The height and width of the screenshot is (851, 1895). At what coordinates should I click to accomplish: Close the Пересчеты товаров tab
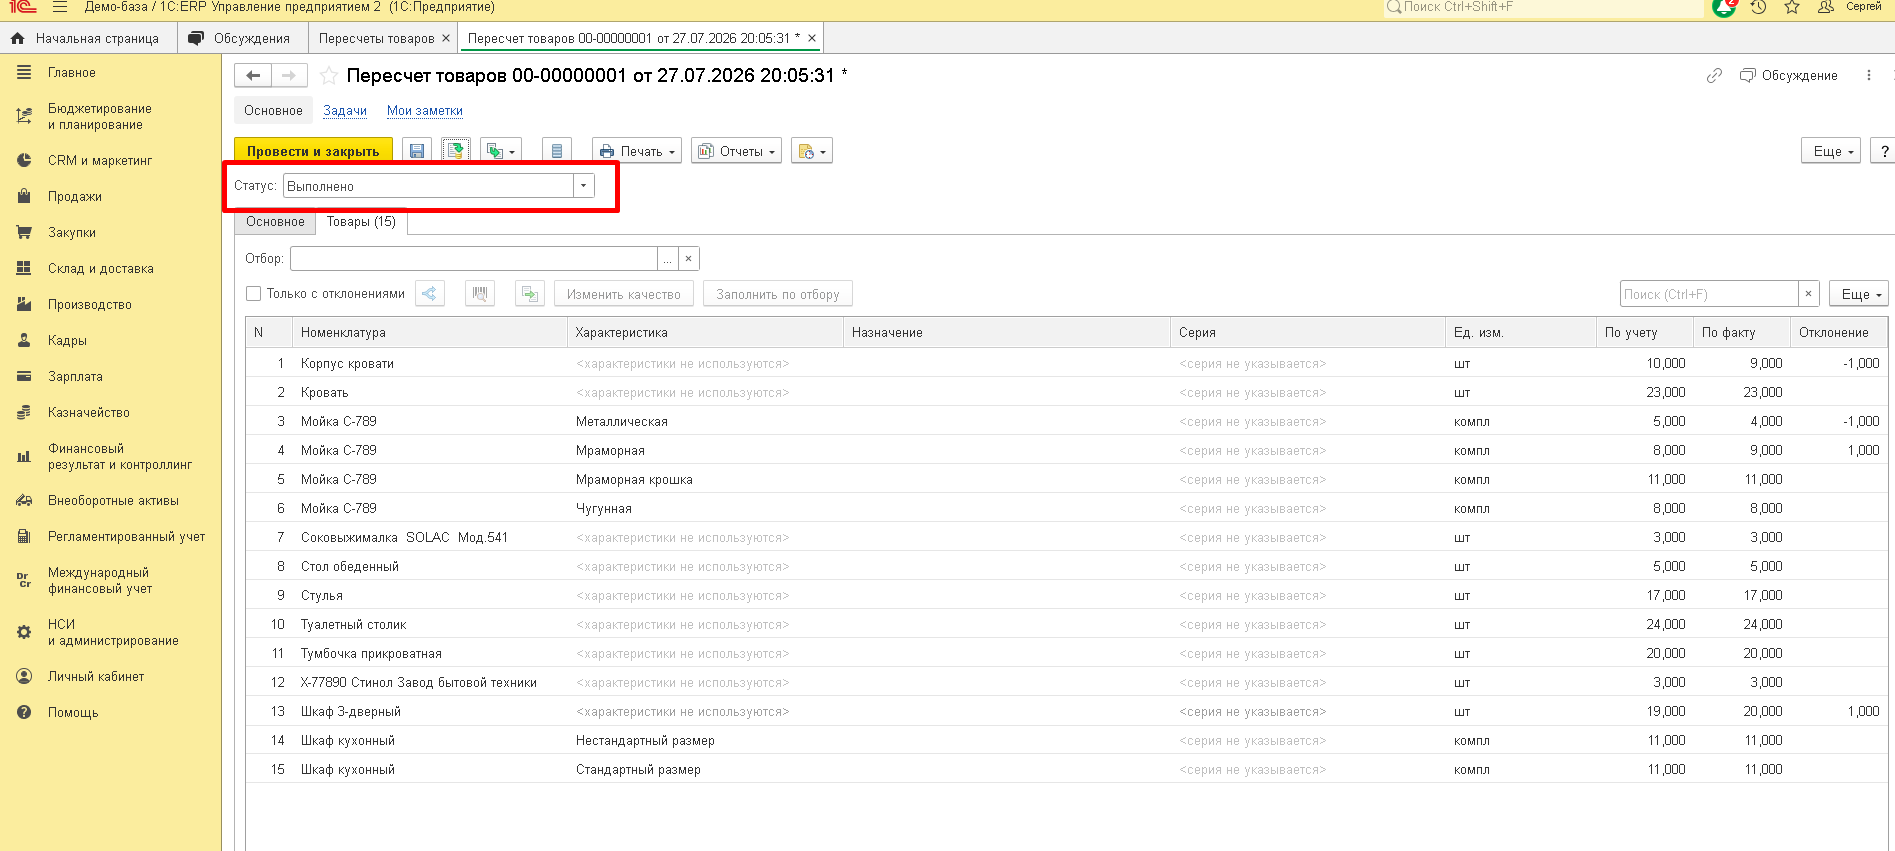tap(446, 38)
